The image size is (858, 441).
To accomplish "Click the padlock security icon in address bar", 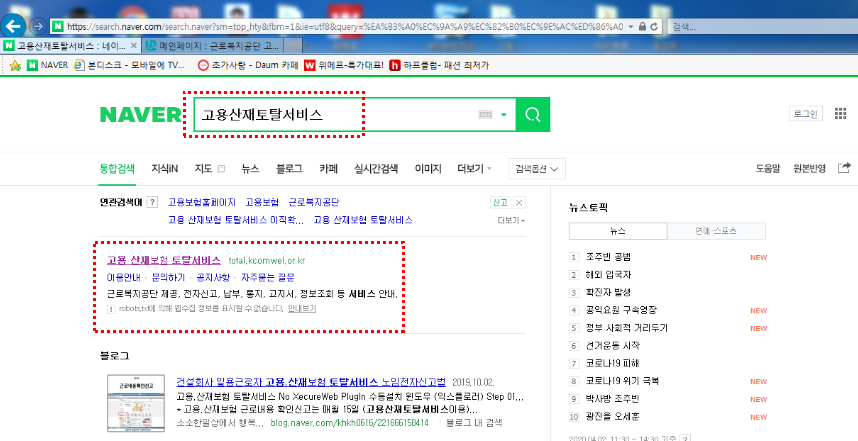I will tap(643, 26).
